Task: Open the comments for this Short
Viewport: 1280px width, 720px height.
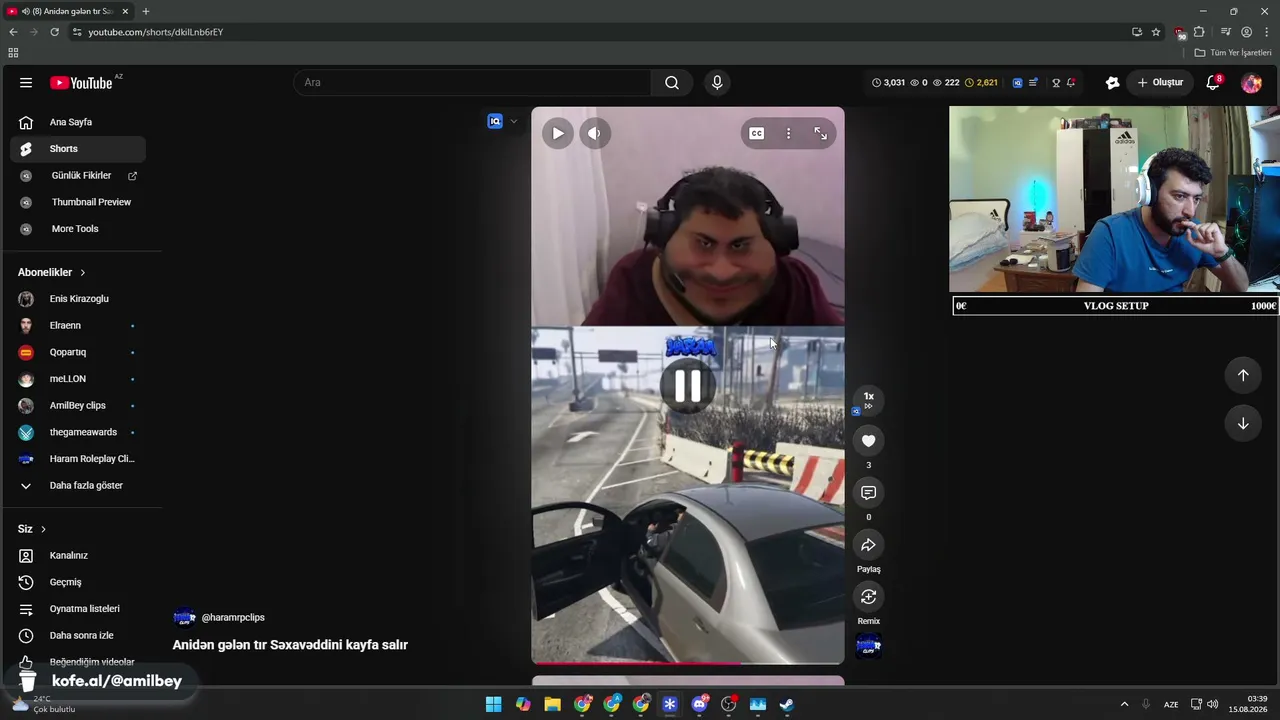Action: tap(868, 493)
